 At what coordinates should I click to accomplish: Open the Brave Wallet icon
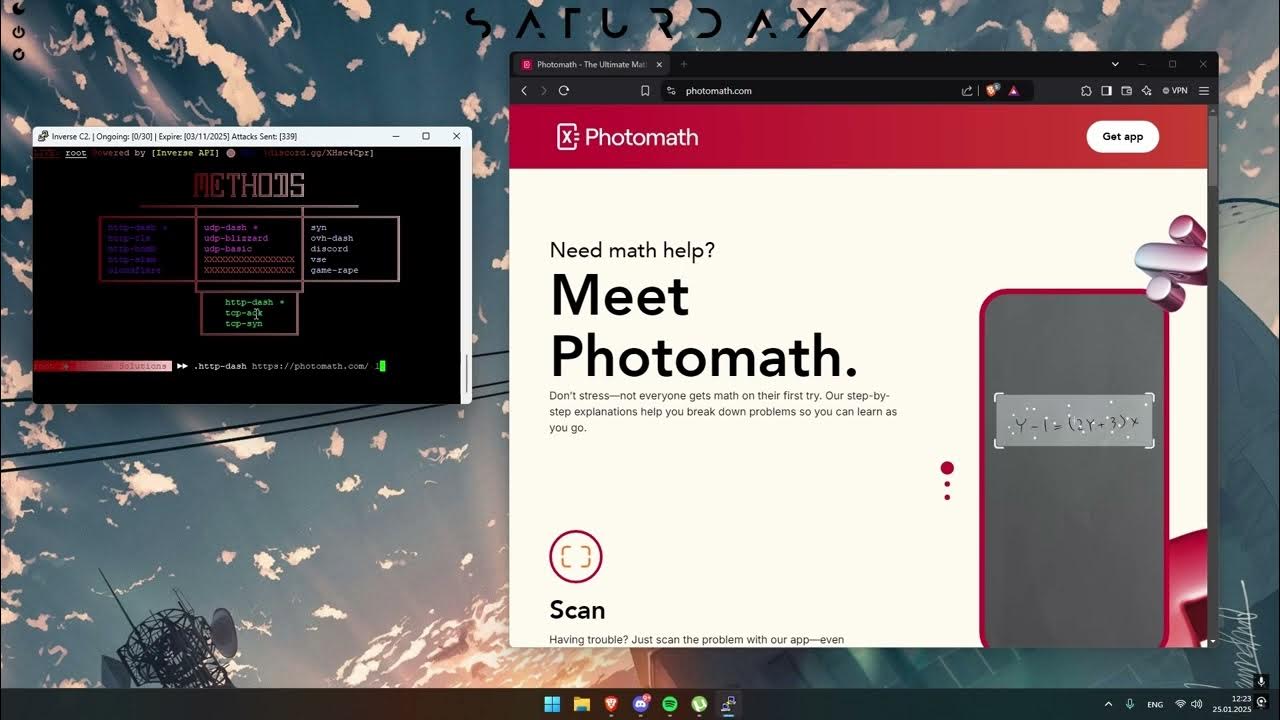click(1127, 91)
